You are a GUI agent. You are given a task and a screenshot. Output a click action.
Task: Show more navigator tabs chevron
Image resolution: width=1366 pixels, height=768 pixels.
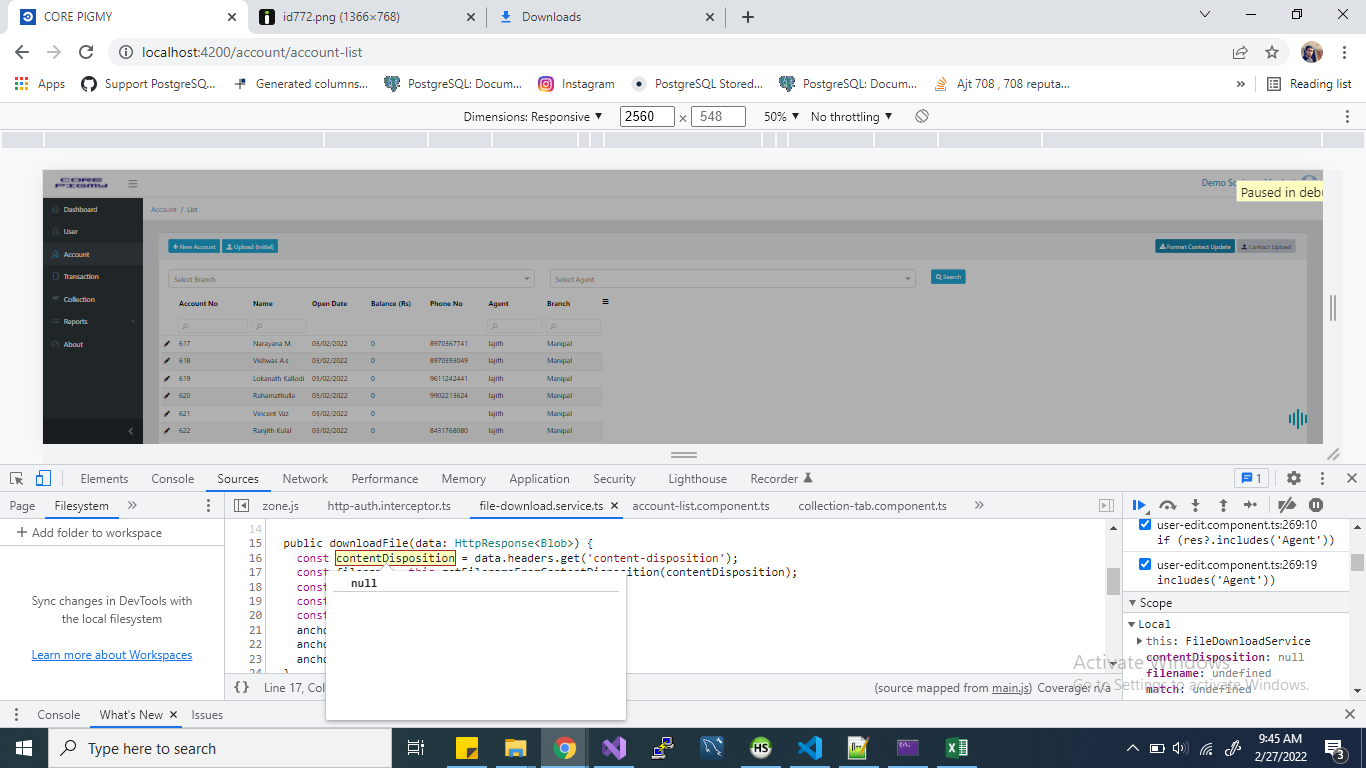132,505
